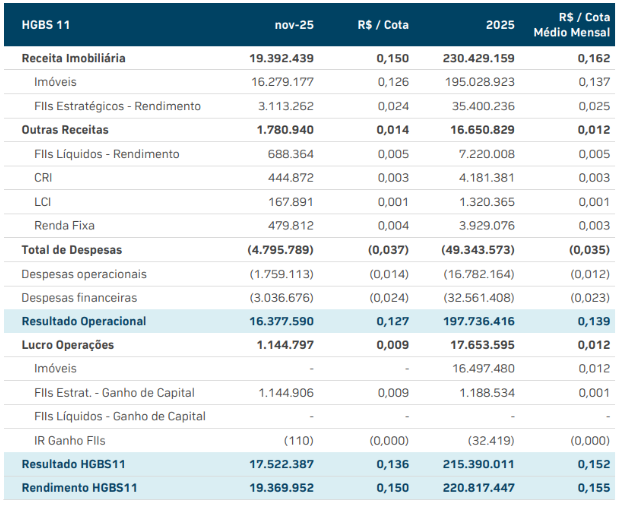Select the Despesas financeiras row label
The image size is (619, 505).
80,298
